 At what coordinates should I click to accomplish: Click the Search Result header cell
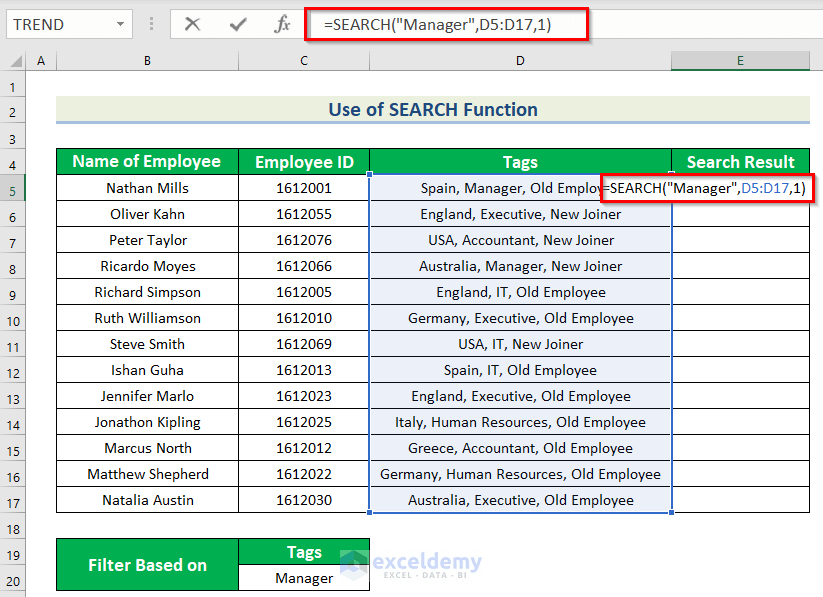pyautogui.click(x=740, y=161)
